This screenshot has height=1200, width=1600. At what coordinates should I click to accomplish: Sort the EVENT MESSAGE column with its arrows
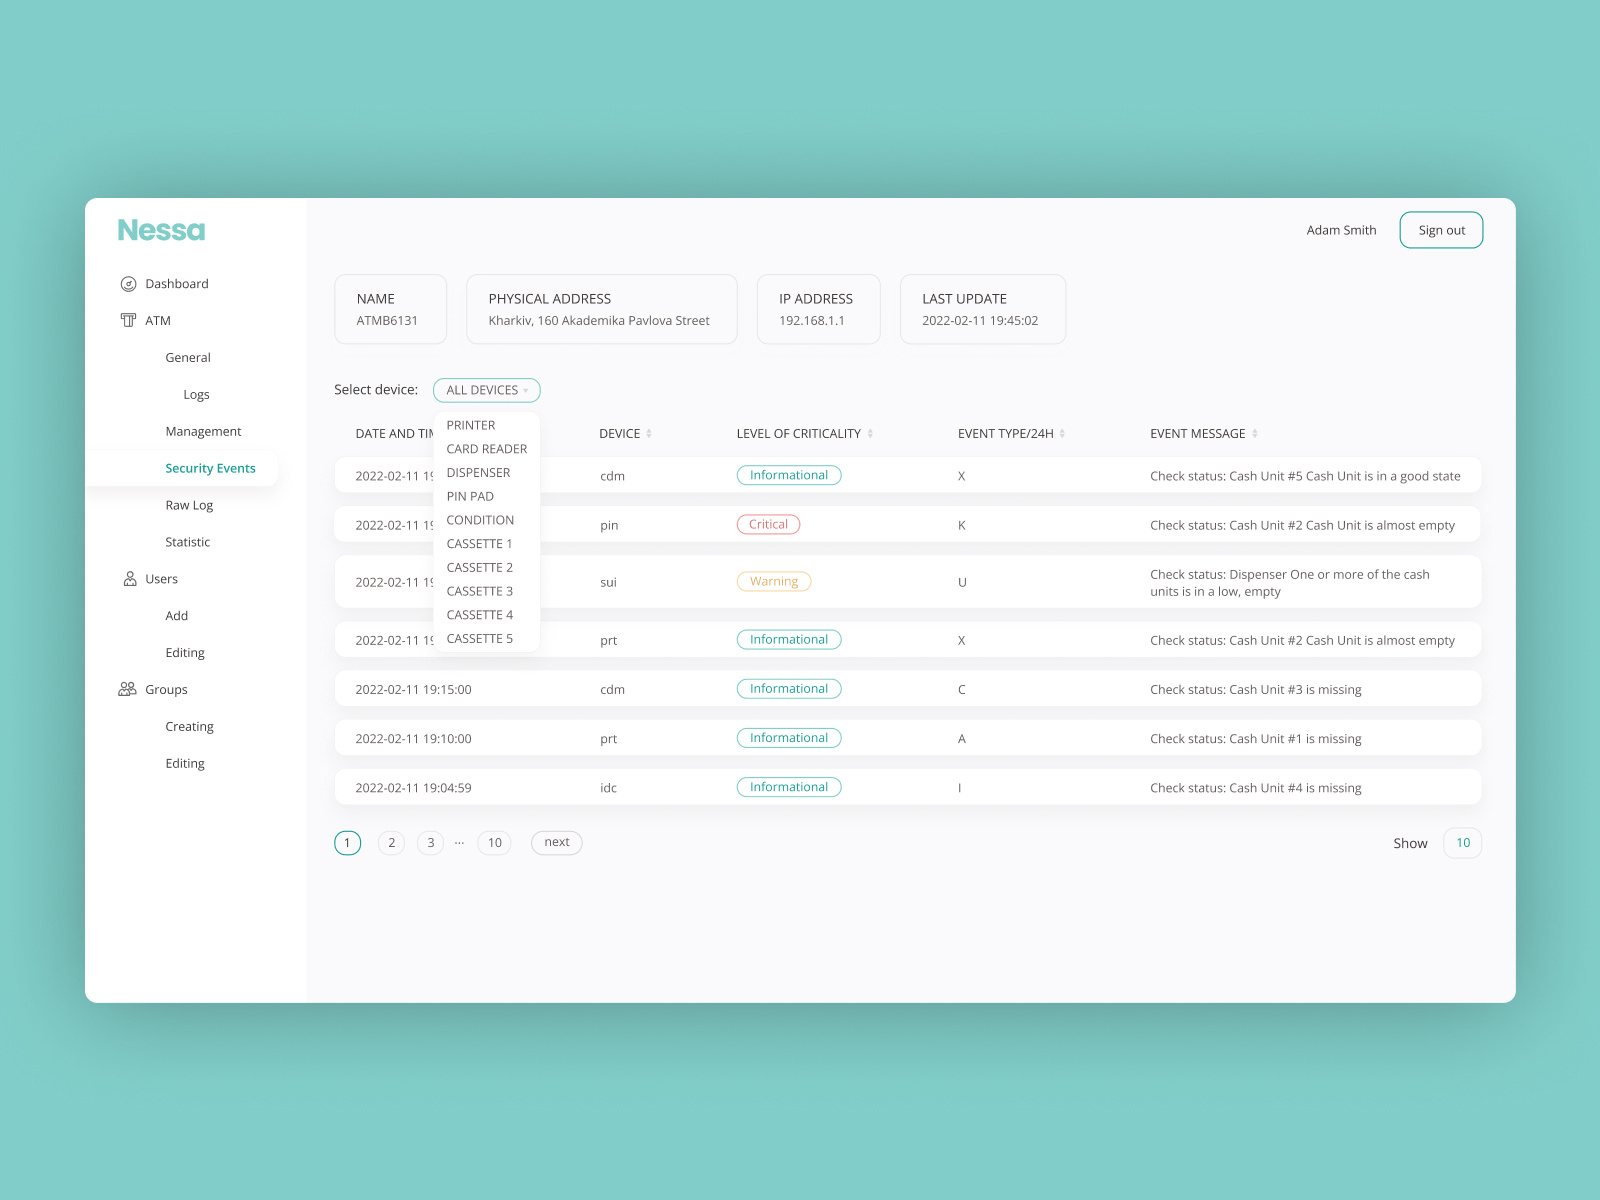1254,433
